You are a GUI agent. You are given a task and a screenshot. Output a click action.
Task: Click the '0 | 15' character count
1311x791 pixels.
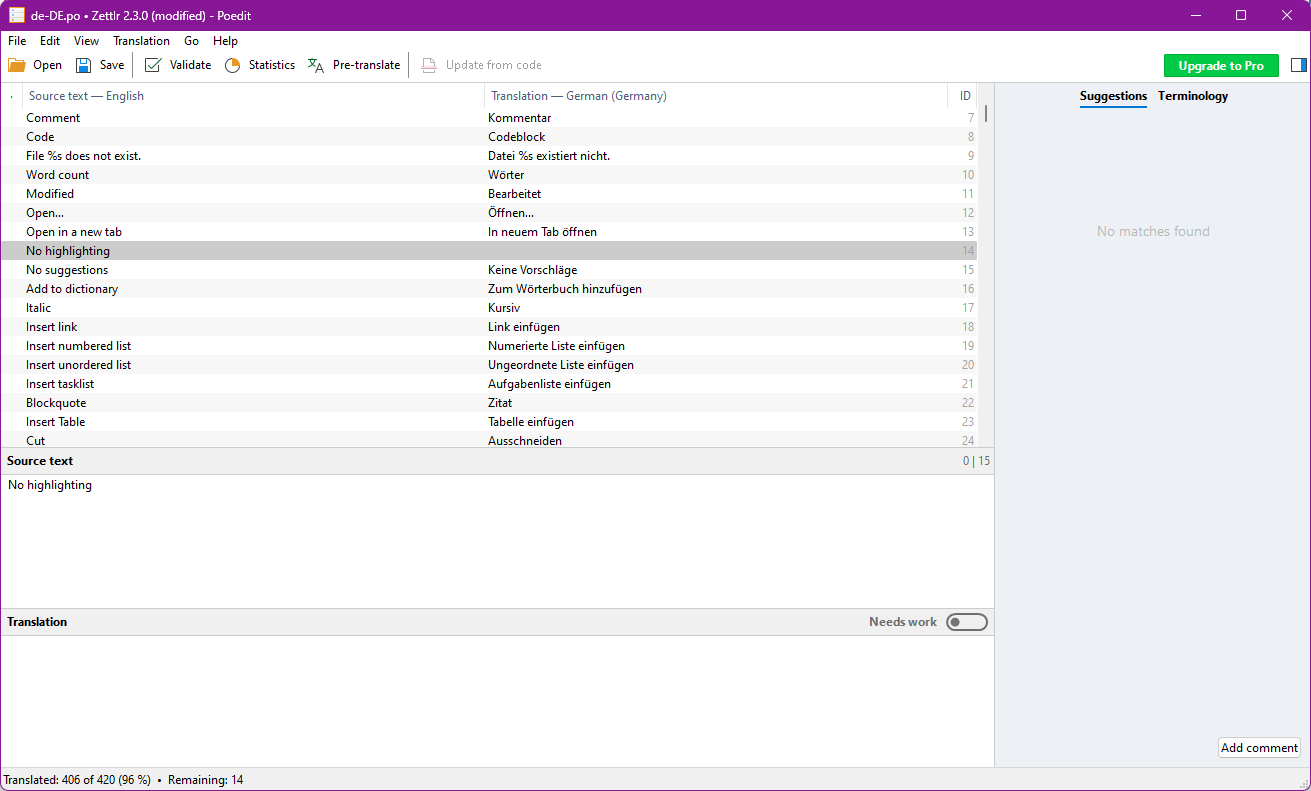(x=976, y=461)
